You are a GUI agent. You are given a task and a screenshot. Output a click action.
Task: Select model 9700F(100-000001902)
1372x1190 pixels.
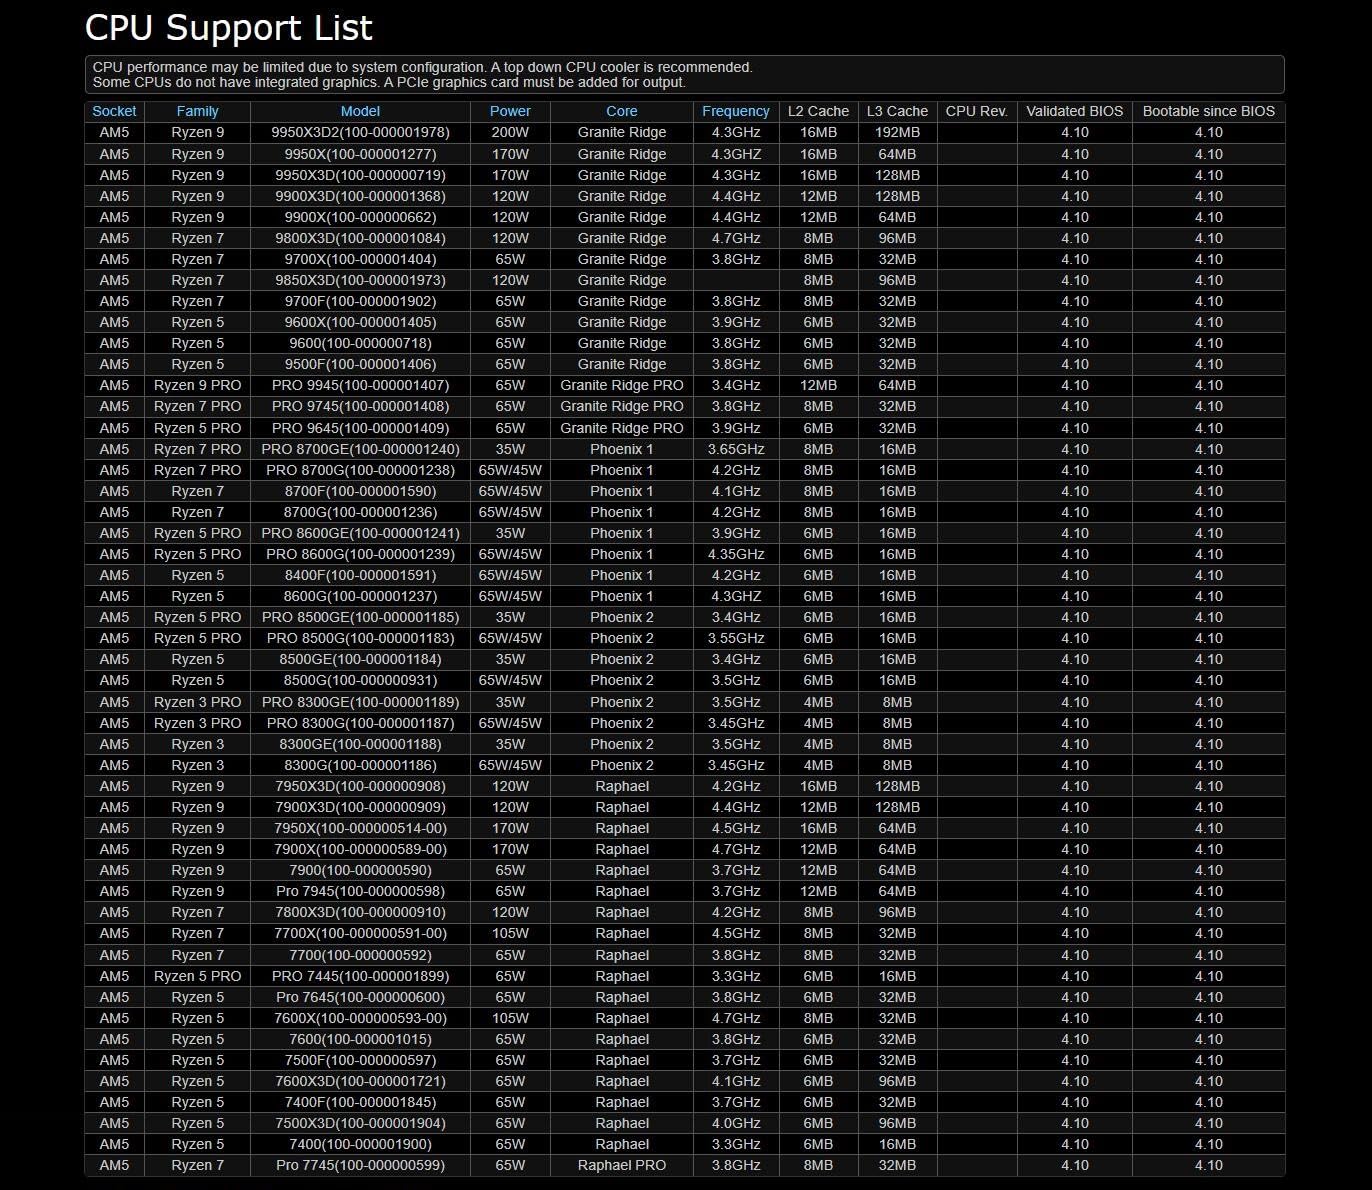(x=360, y=301)
